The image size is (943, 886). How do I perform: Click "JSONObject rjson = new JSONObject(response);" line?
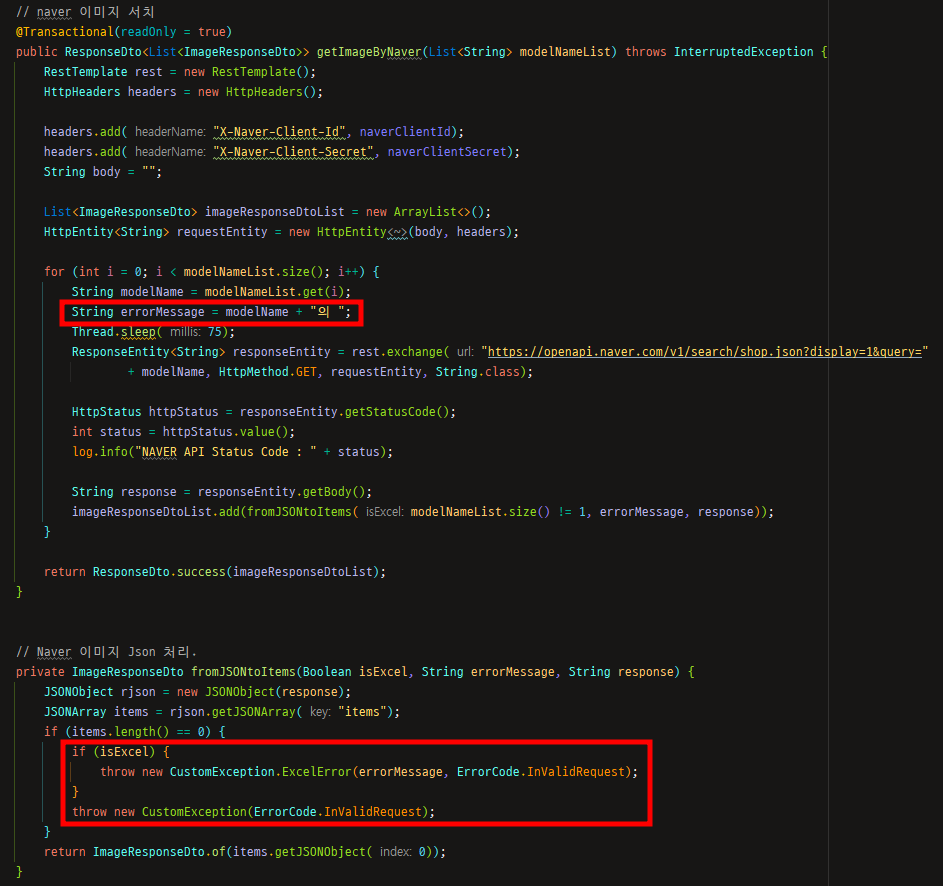197,692
